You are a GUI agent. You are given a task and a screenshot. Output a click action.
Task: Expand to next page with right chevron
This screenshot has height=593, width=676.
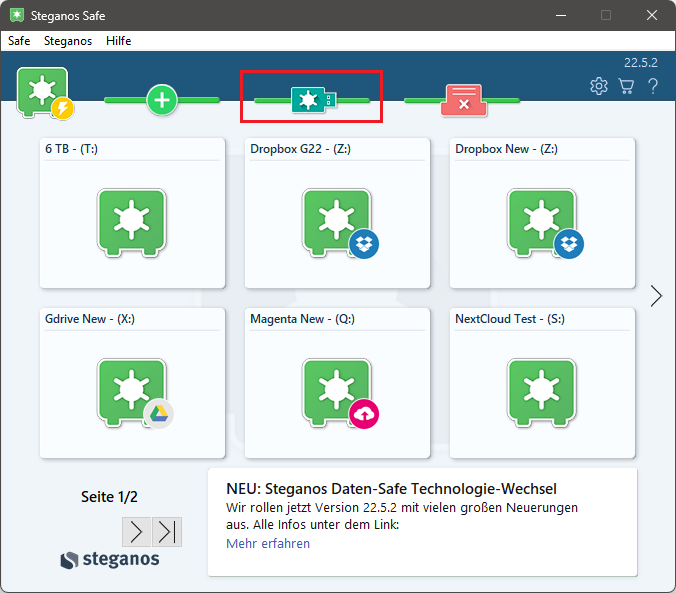(656, 296)
